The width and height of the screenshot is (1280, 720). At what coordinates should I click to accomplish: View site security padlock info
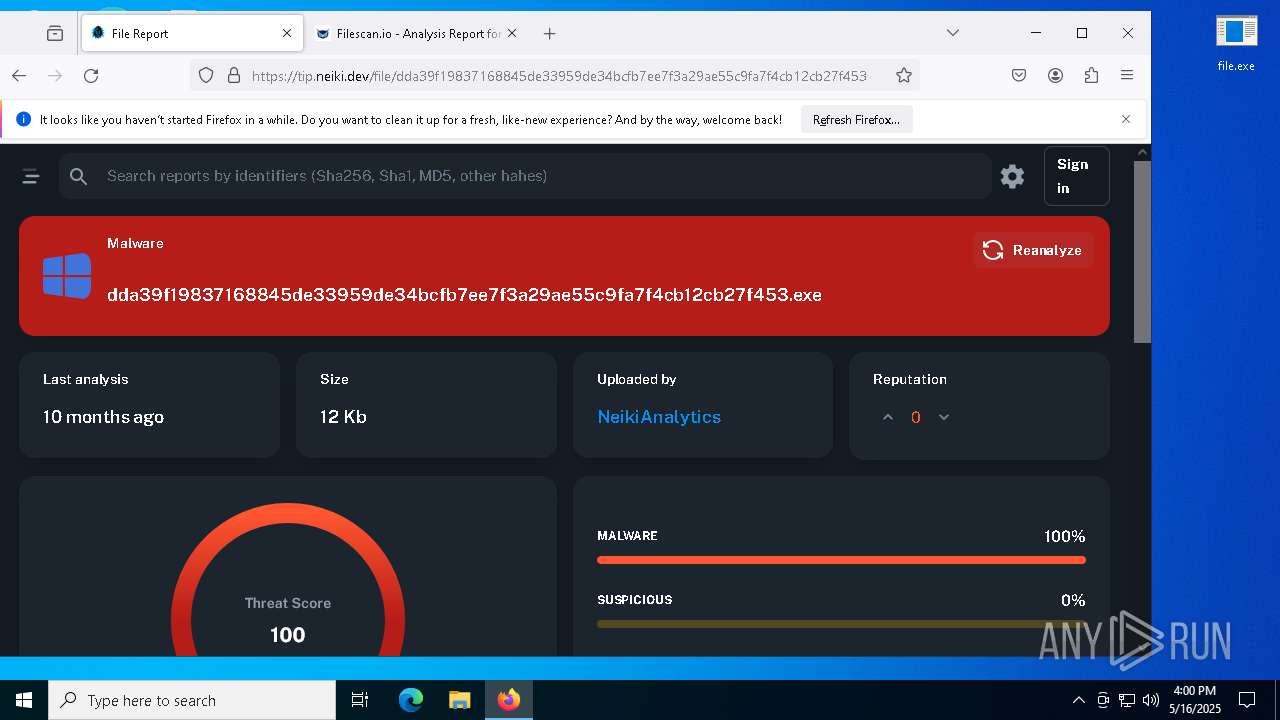click(234, 75)
